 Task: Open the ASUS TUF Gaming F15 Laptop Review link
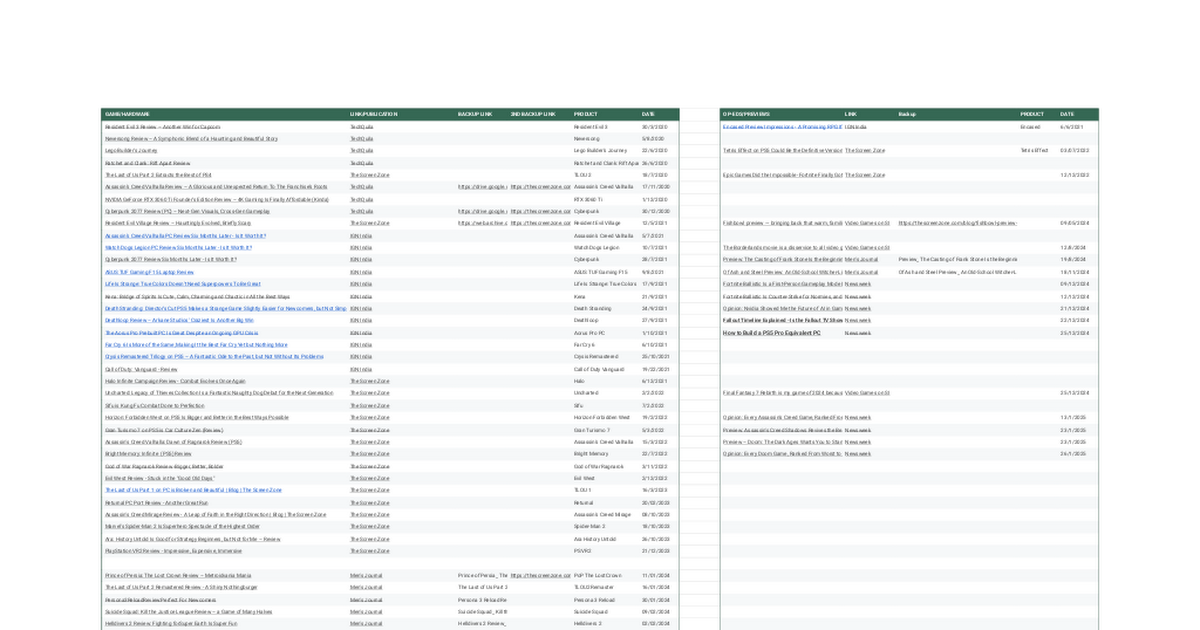tap(149, 272)
